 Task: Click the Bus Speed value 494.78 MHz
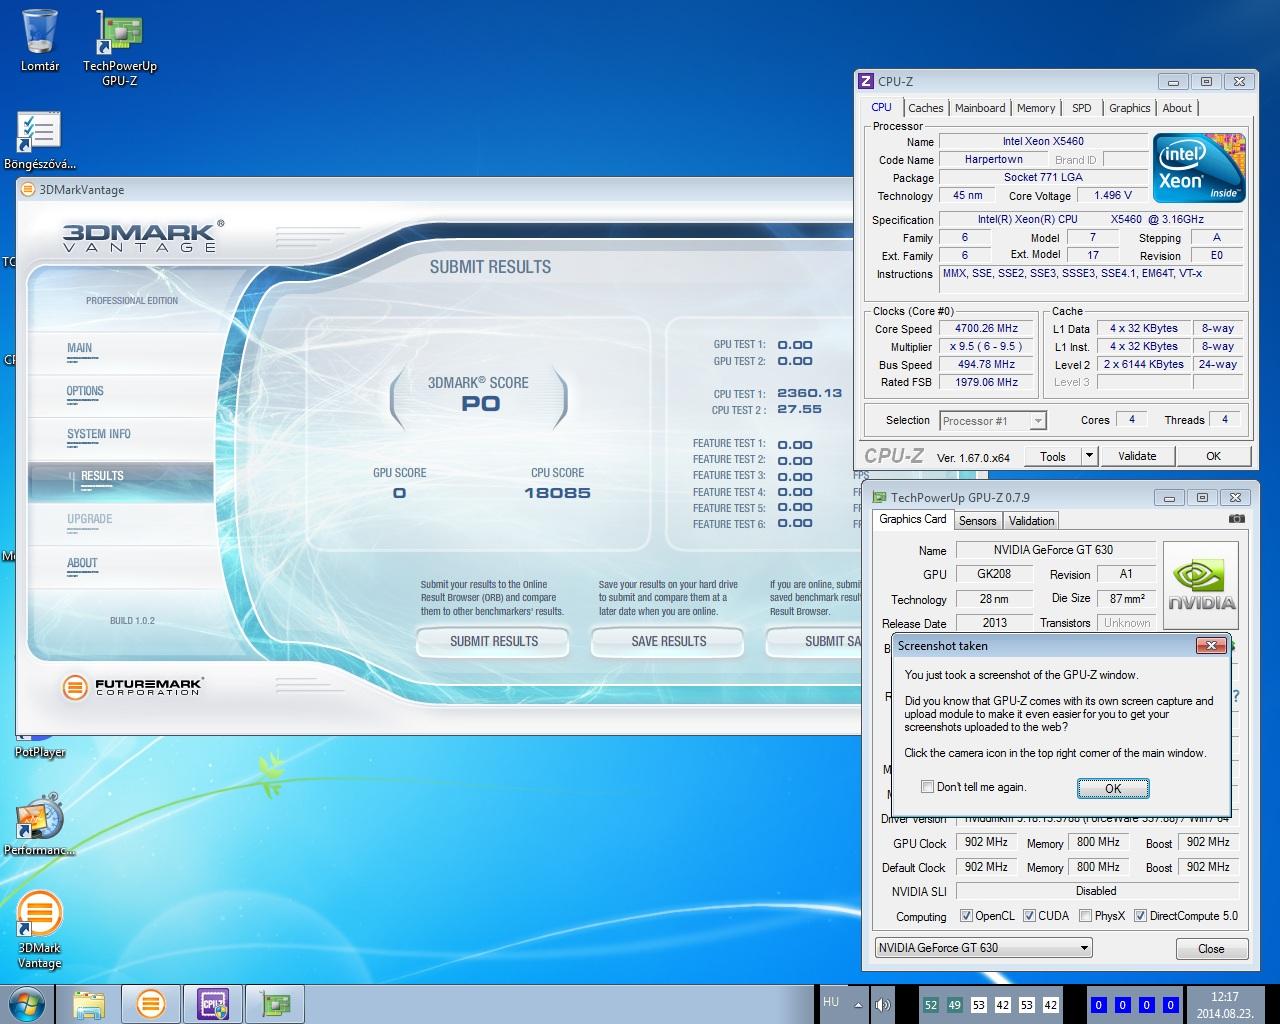(x=987, y=365)
